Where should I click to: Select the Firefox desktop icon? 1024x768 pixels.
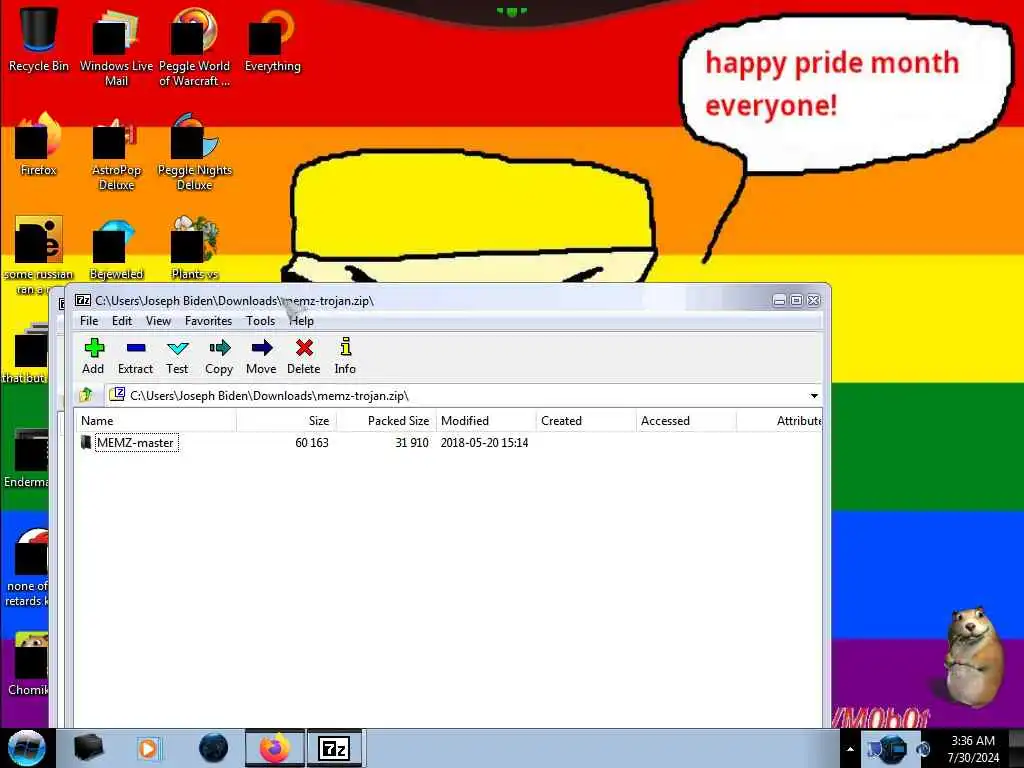(39, 144)
